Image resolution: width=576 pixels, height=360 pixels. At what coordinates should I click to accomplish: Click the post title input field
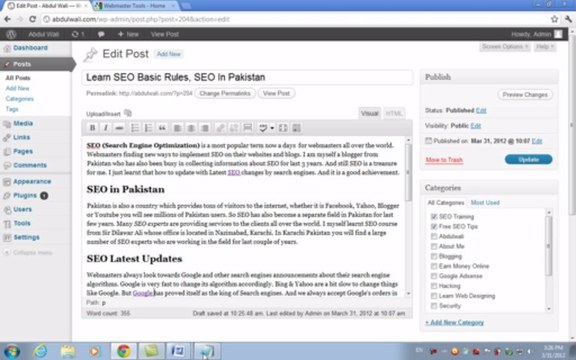point(247,77)
